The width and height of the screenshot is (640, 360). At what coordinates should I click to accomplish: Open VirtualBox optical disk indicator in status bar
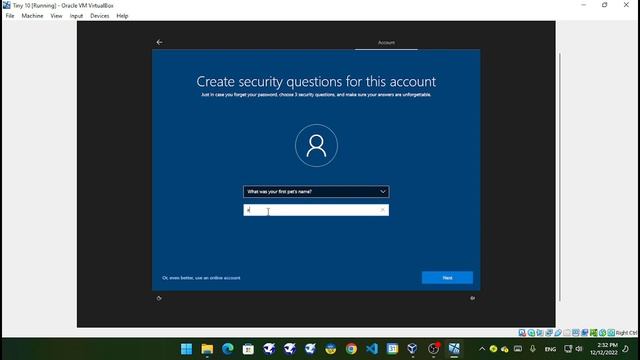pos(531,333)
